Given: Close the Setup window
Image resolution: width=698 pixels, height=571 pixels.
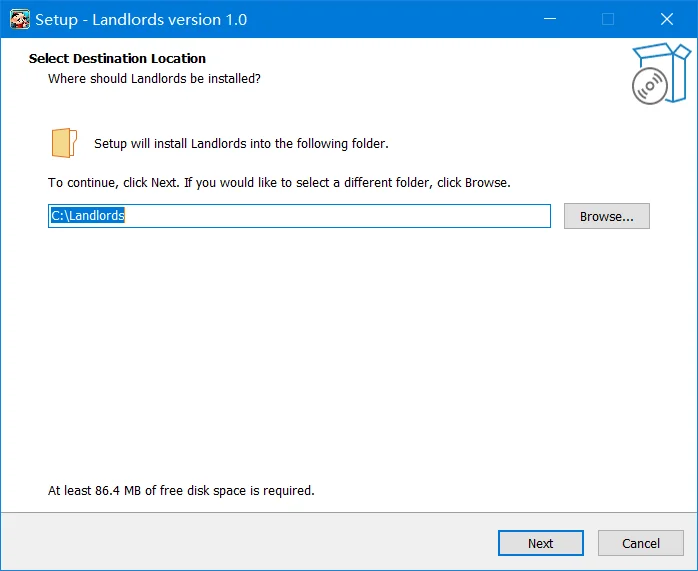Looking at the screenshot, I should pos(667,19).
